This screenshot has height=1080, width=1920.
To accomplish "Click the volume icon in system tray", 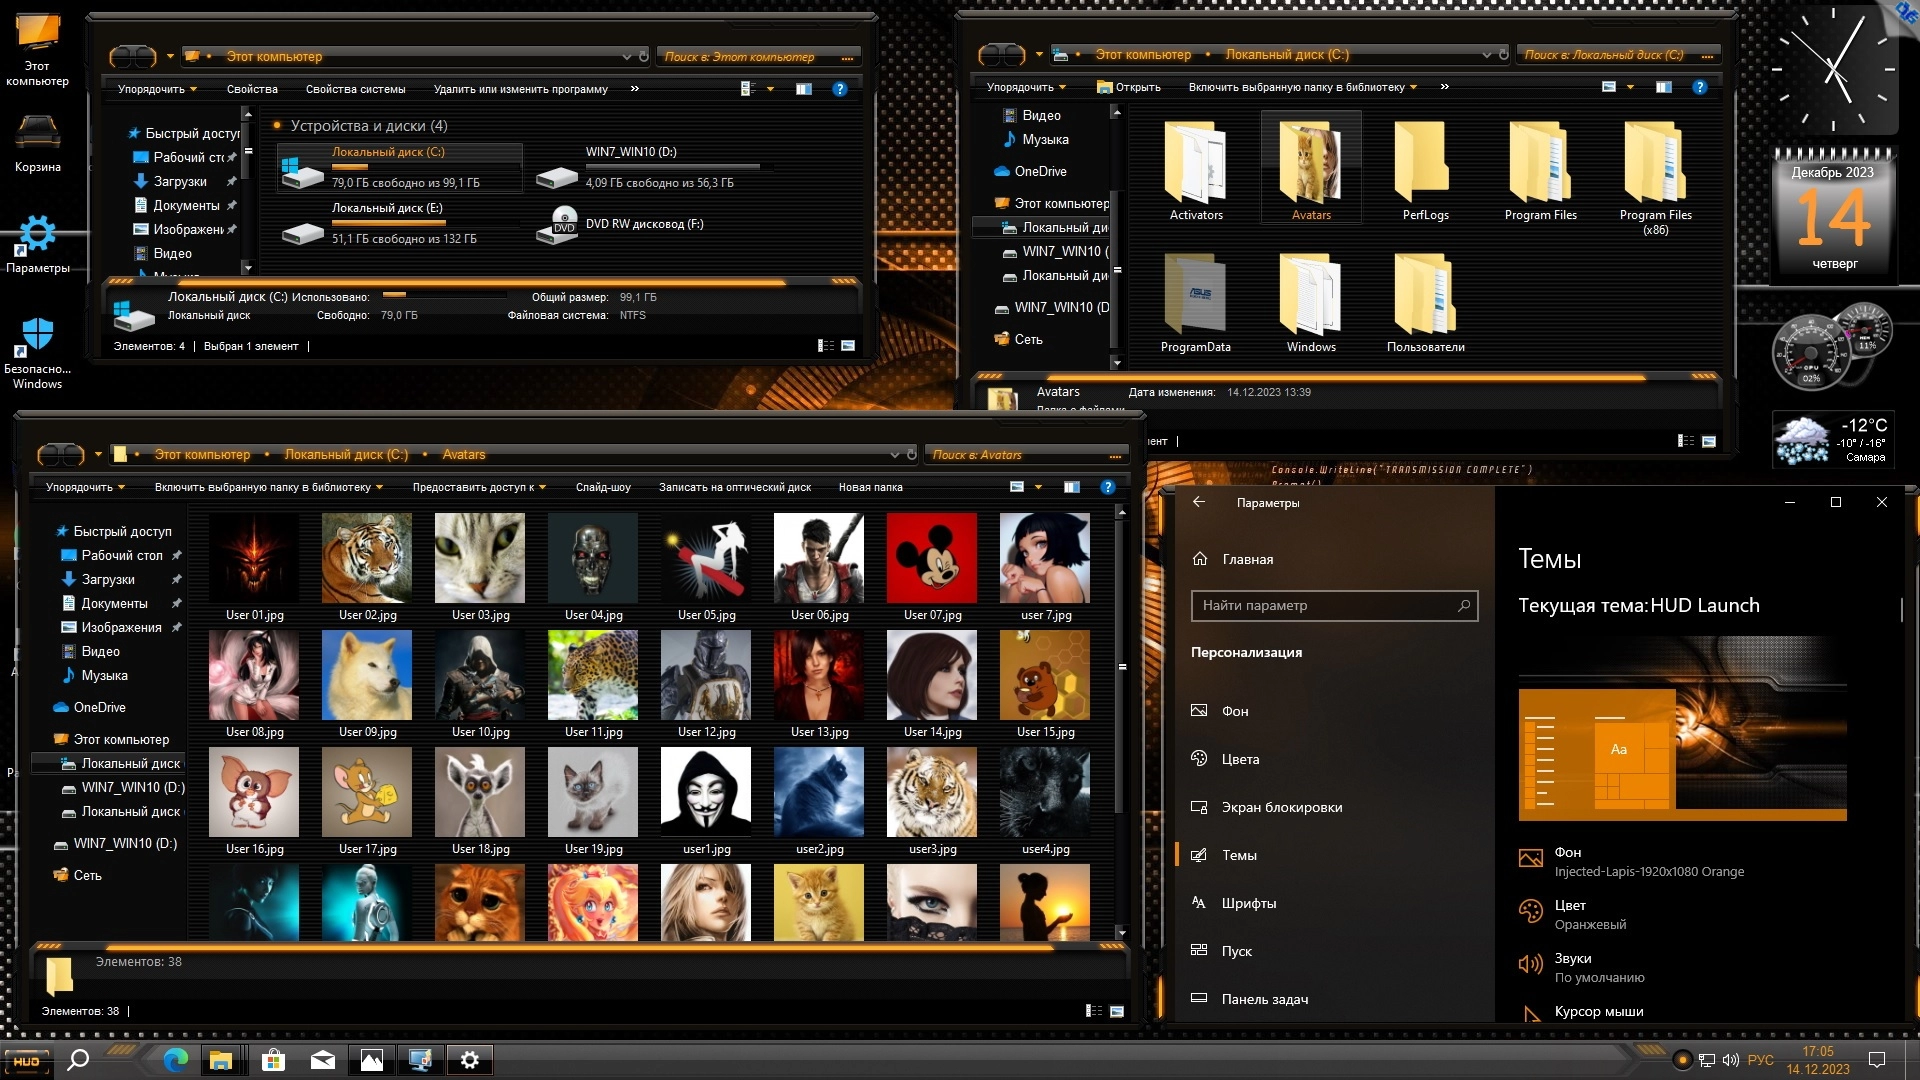I will [x=1731, y=1060].
